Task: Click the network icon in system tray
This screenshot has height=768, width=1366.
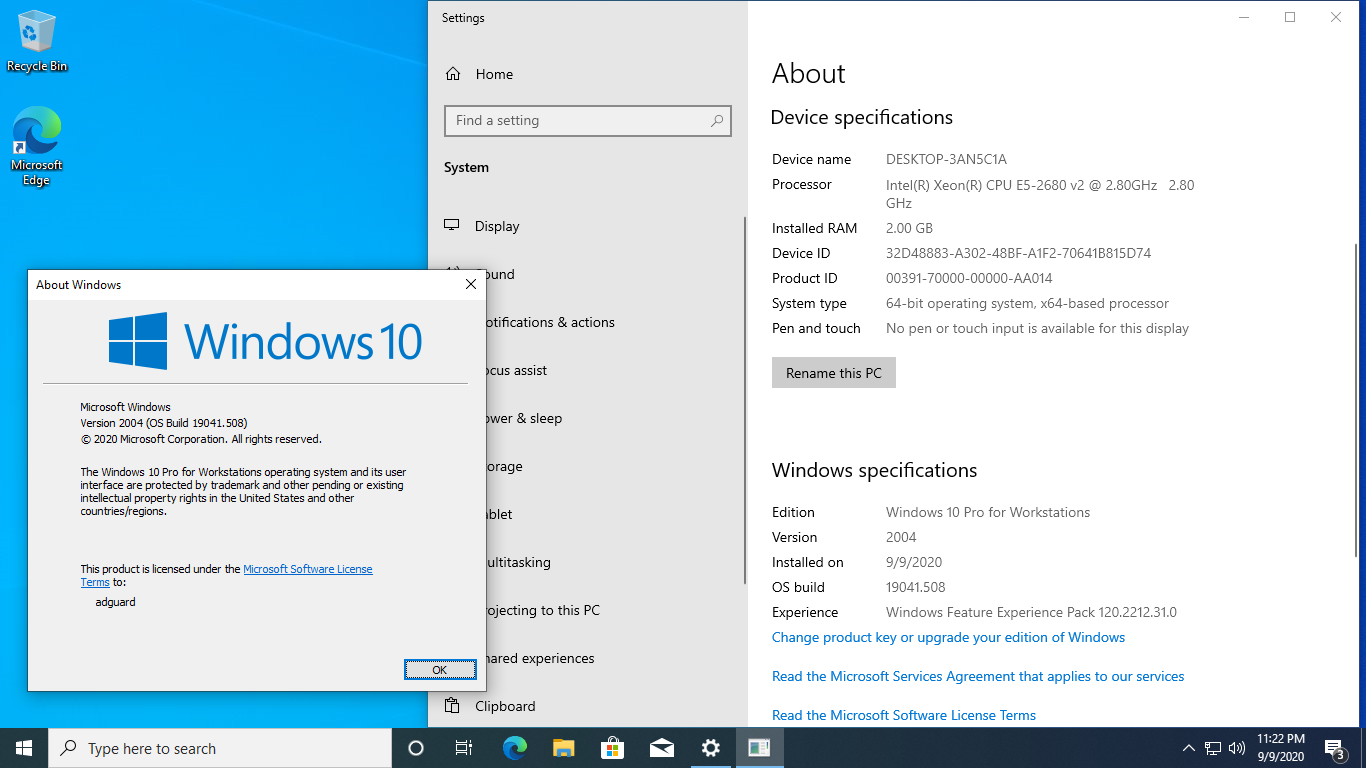Action: coord(1213,748)
